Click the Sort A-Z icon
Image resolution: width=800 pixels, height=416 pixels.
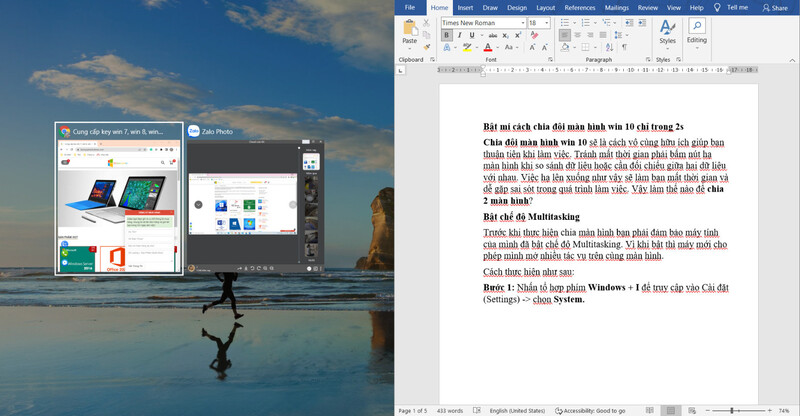pyautogui.click(x=609, y=47)
